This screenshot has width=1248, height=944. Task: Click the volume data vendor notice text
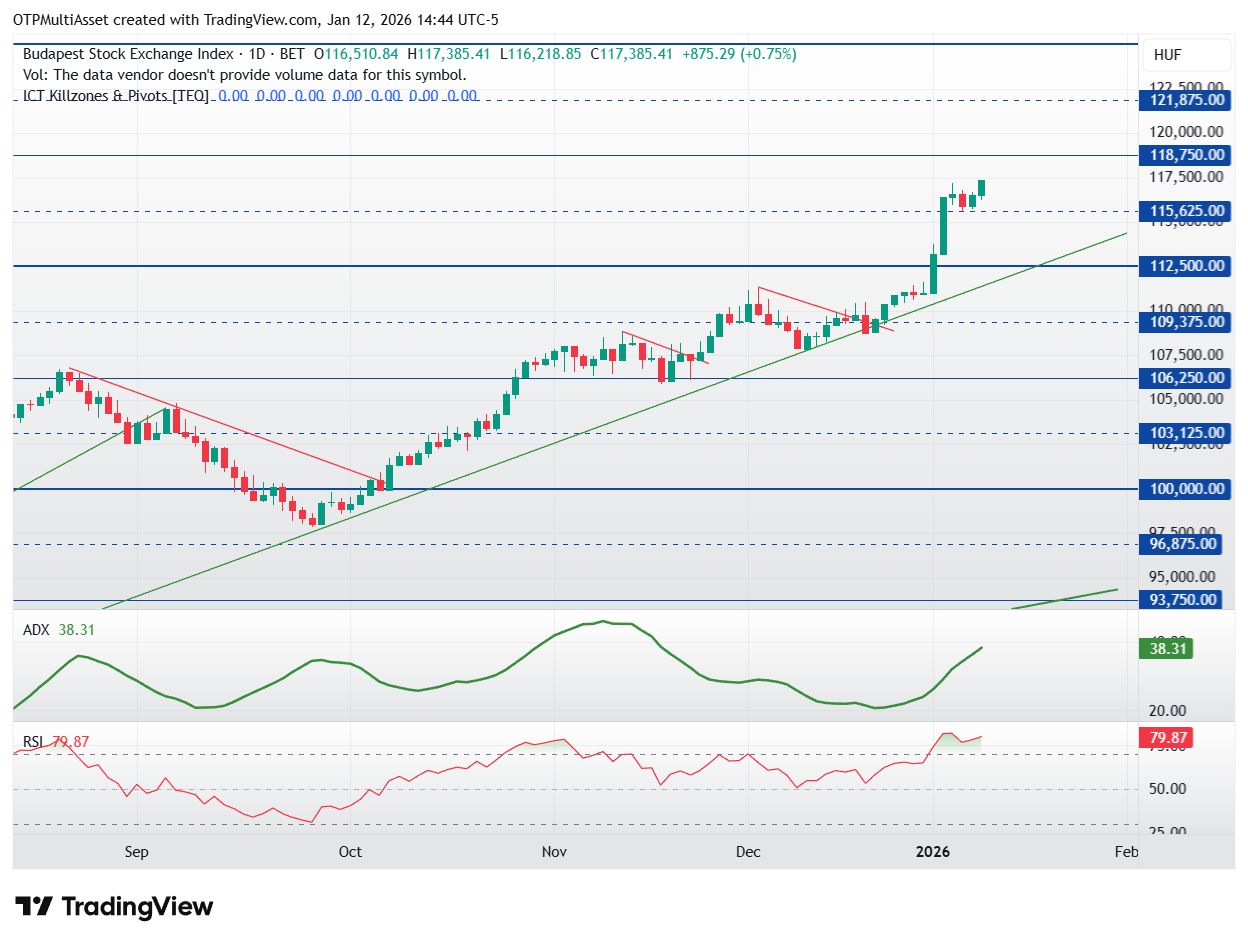tap(244, 75)
